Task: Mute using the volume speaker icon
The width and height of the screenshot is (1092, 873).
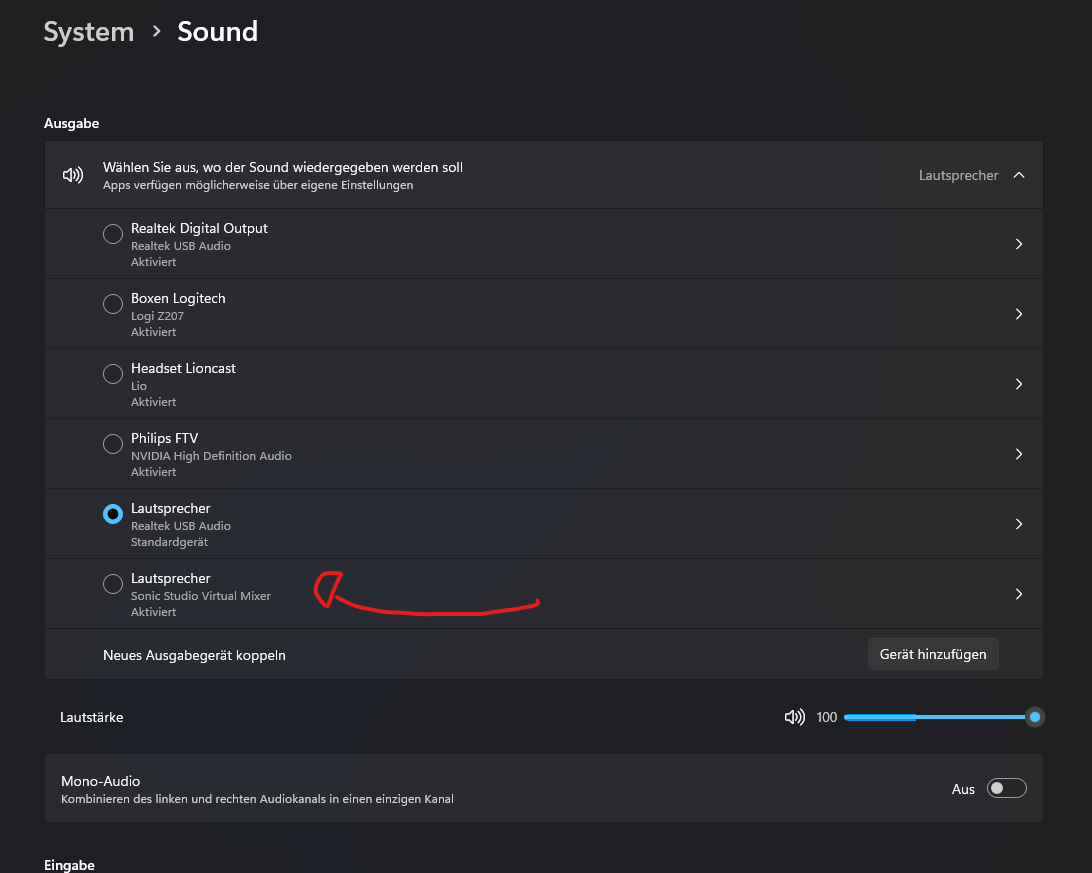Action: coord(795,717)
